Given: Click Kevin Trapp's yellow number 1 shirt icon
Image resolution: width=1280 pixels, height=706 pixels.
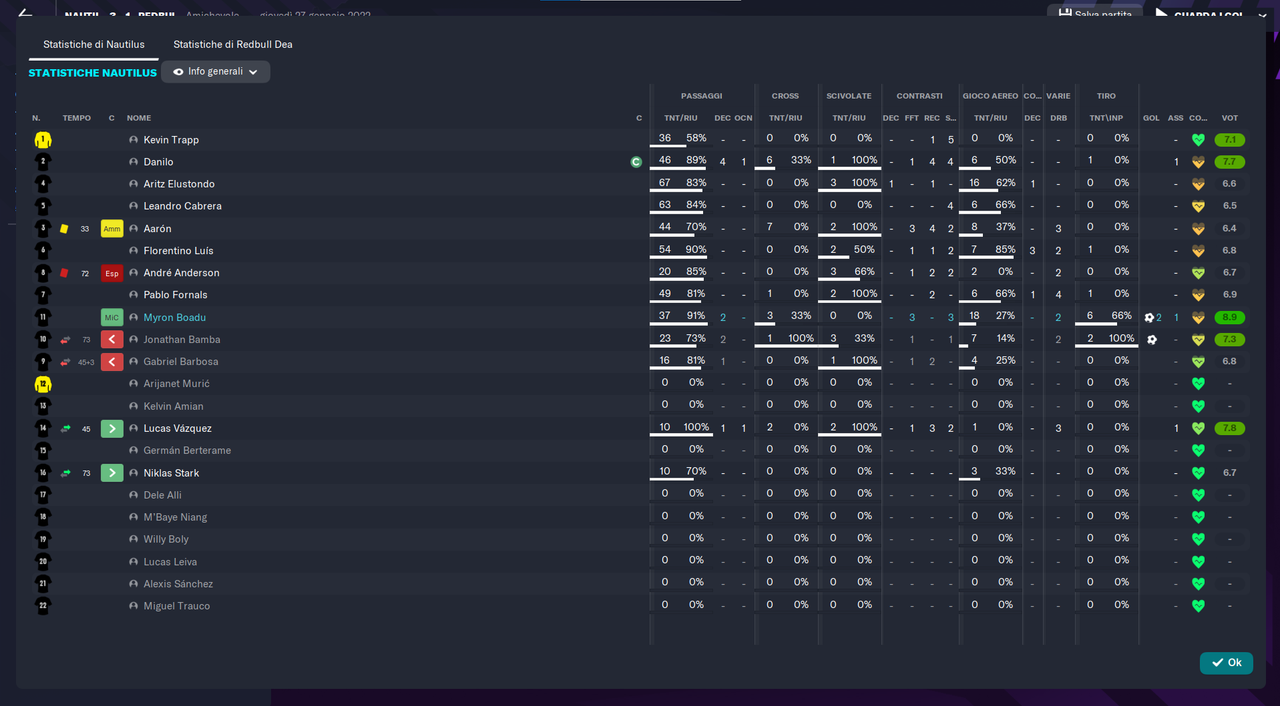Looking at the screenshot, I should tap(43, 140).
